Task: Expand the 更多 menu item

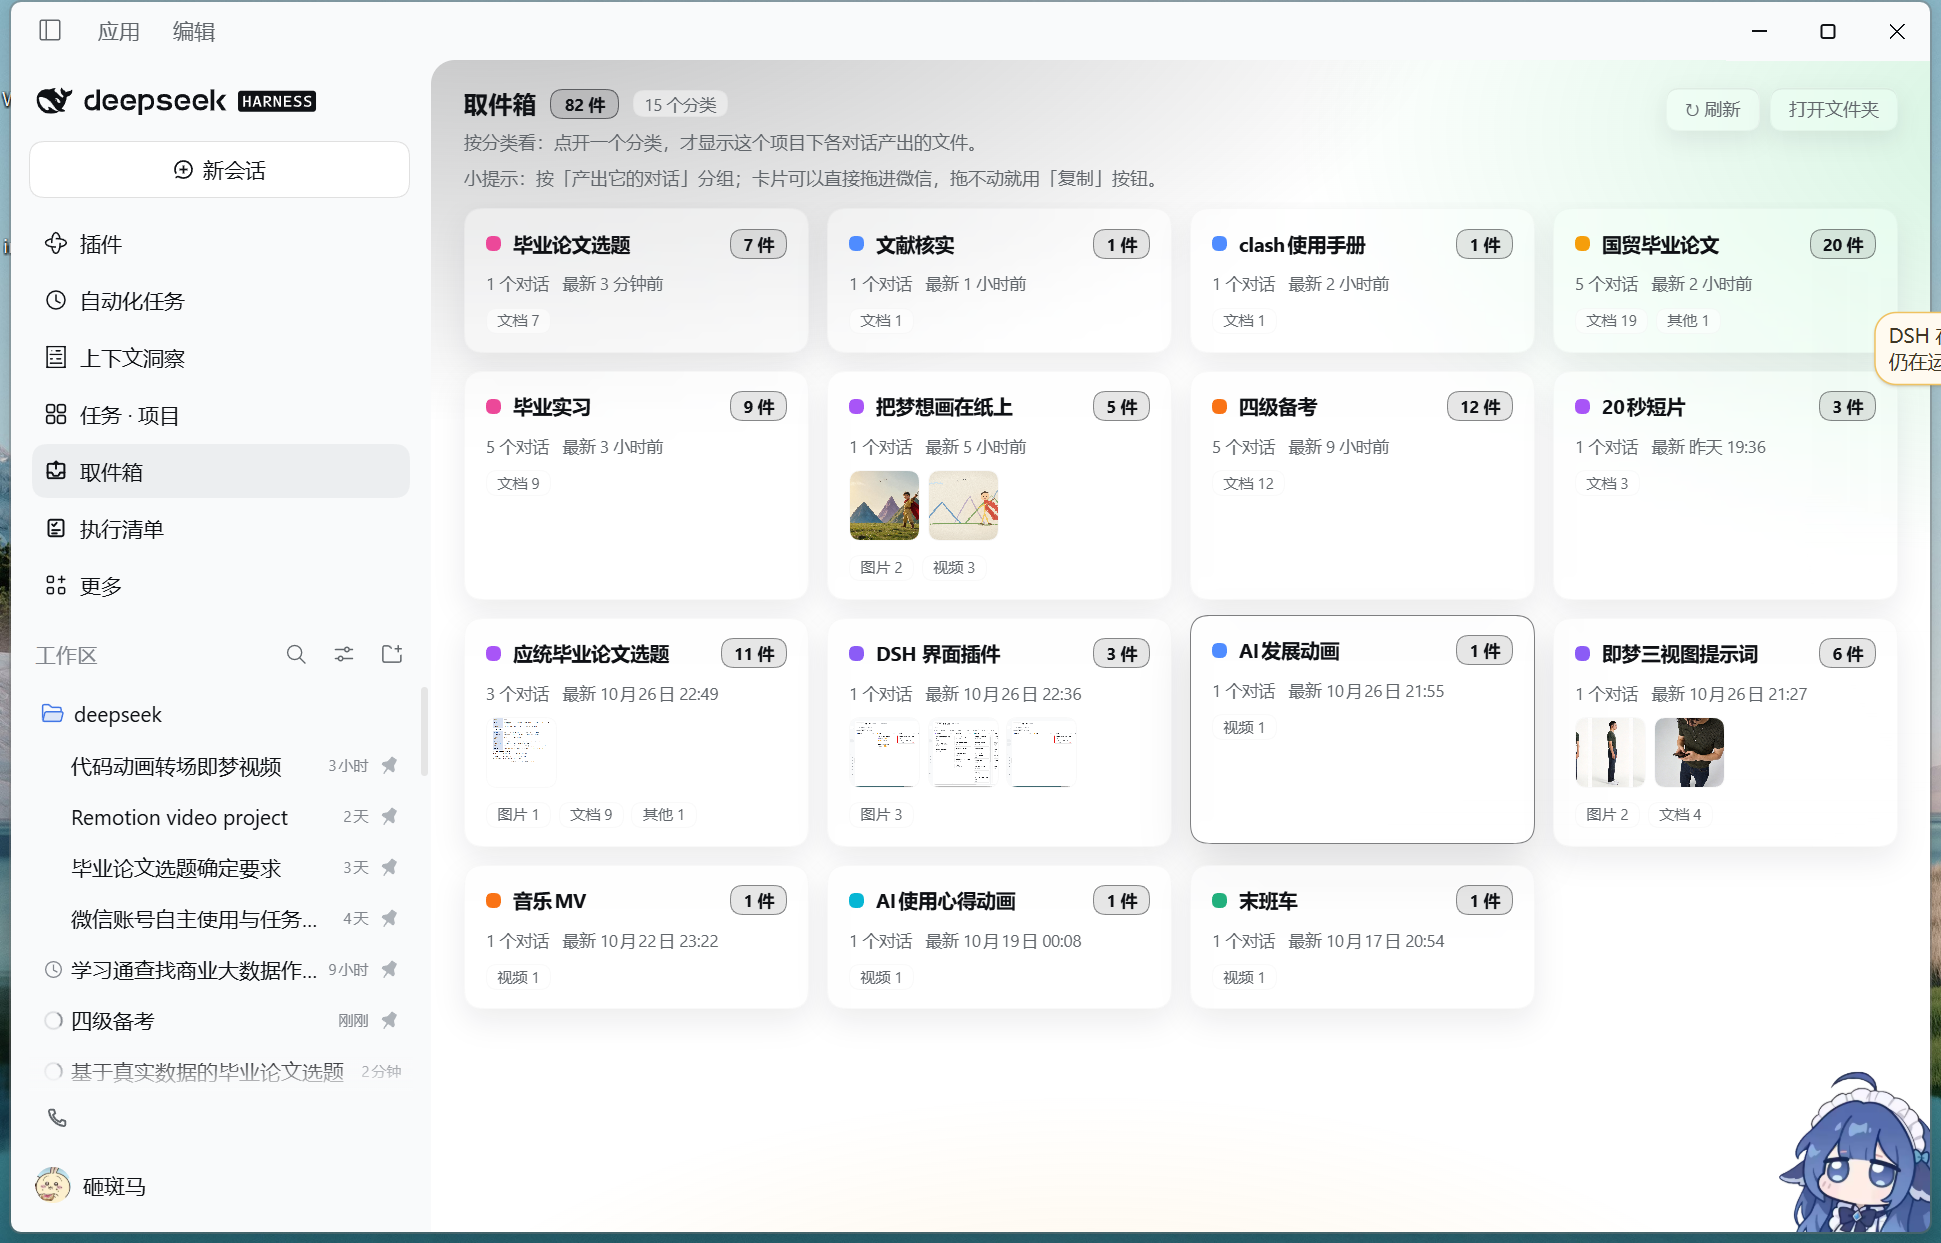Action: pos(221,586)
